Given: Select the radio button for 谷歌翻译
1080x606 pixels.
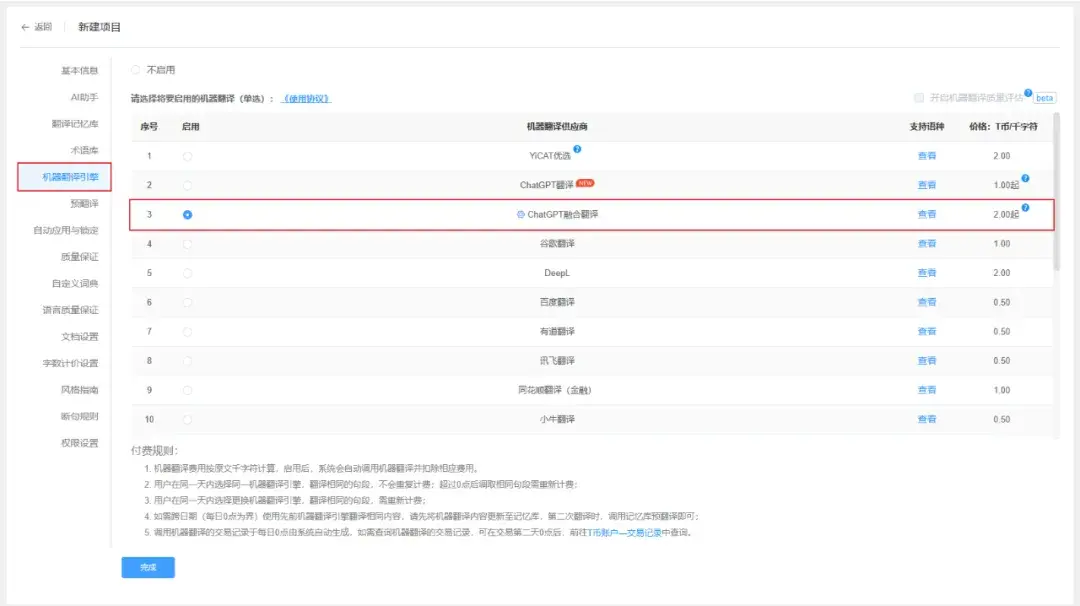Looking at the screenshot, I should coord(187,243).
